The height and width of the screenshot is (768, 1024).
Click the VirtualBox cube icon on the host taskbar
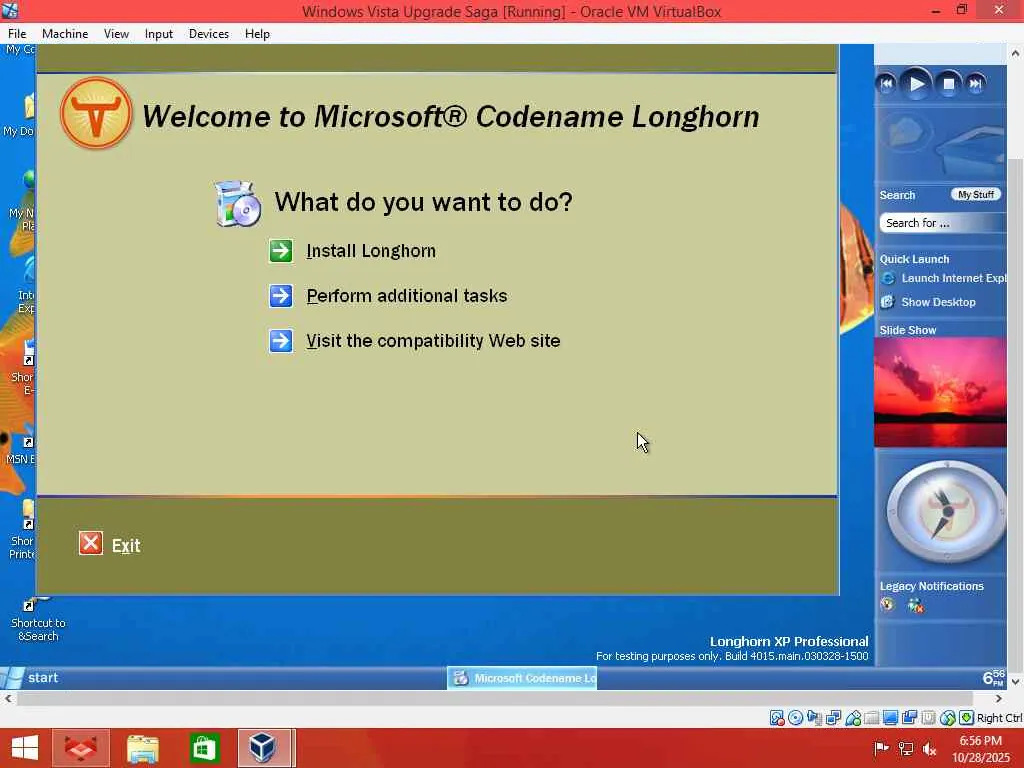click(264, 748)
